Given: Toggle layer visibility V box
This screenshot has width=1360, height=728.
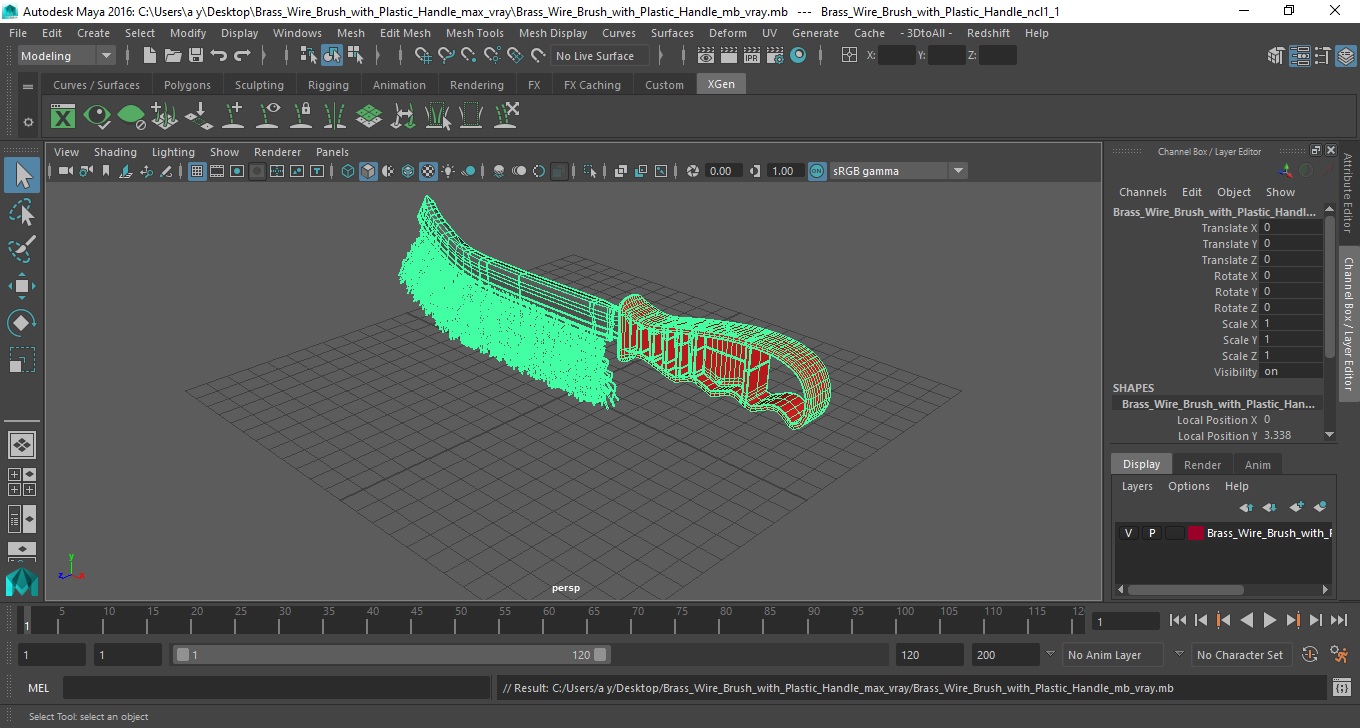Looking at the screenshot, I should click(x=1128, y=533).
